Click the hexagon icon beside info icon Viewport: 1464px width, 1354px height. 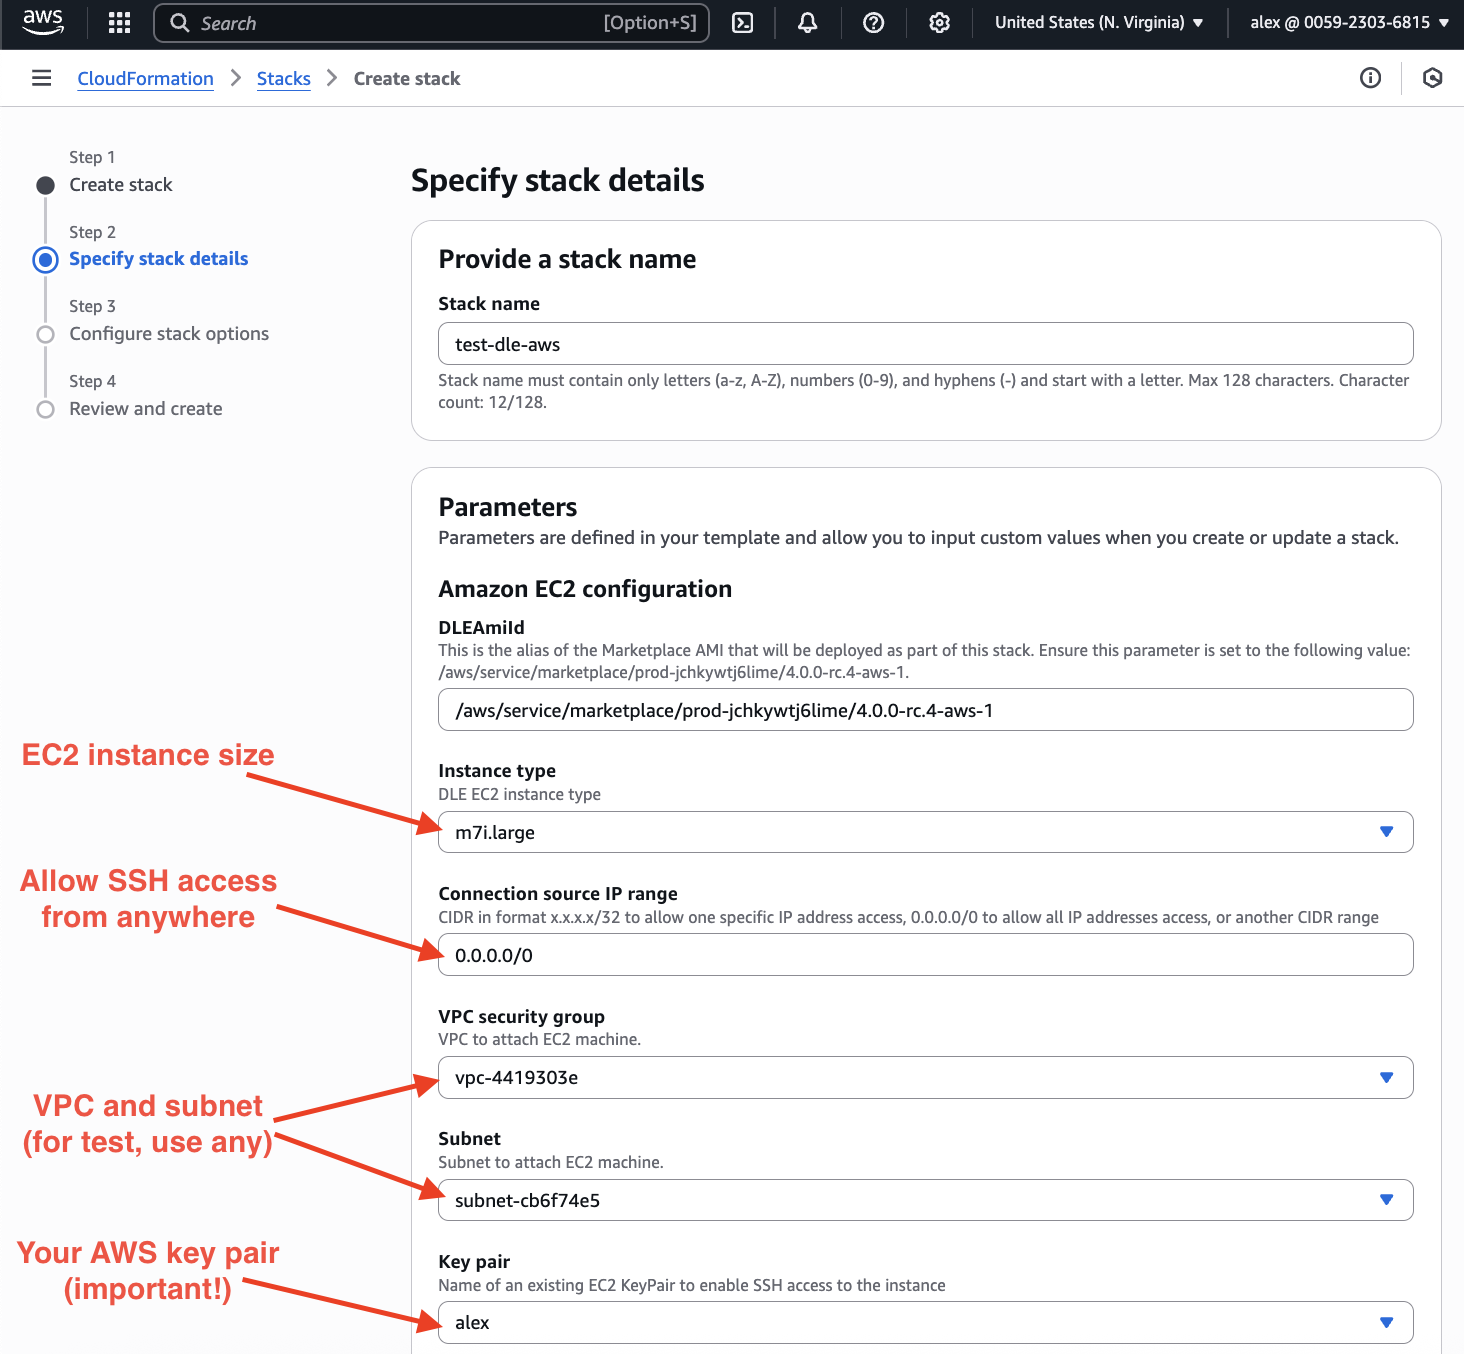click(1433, 78)
